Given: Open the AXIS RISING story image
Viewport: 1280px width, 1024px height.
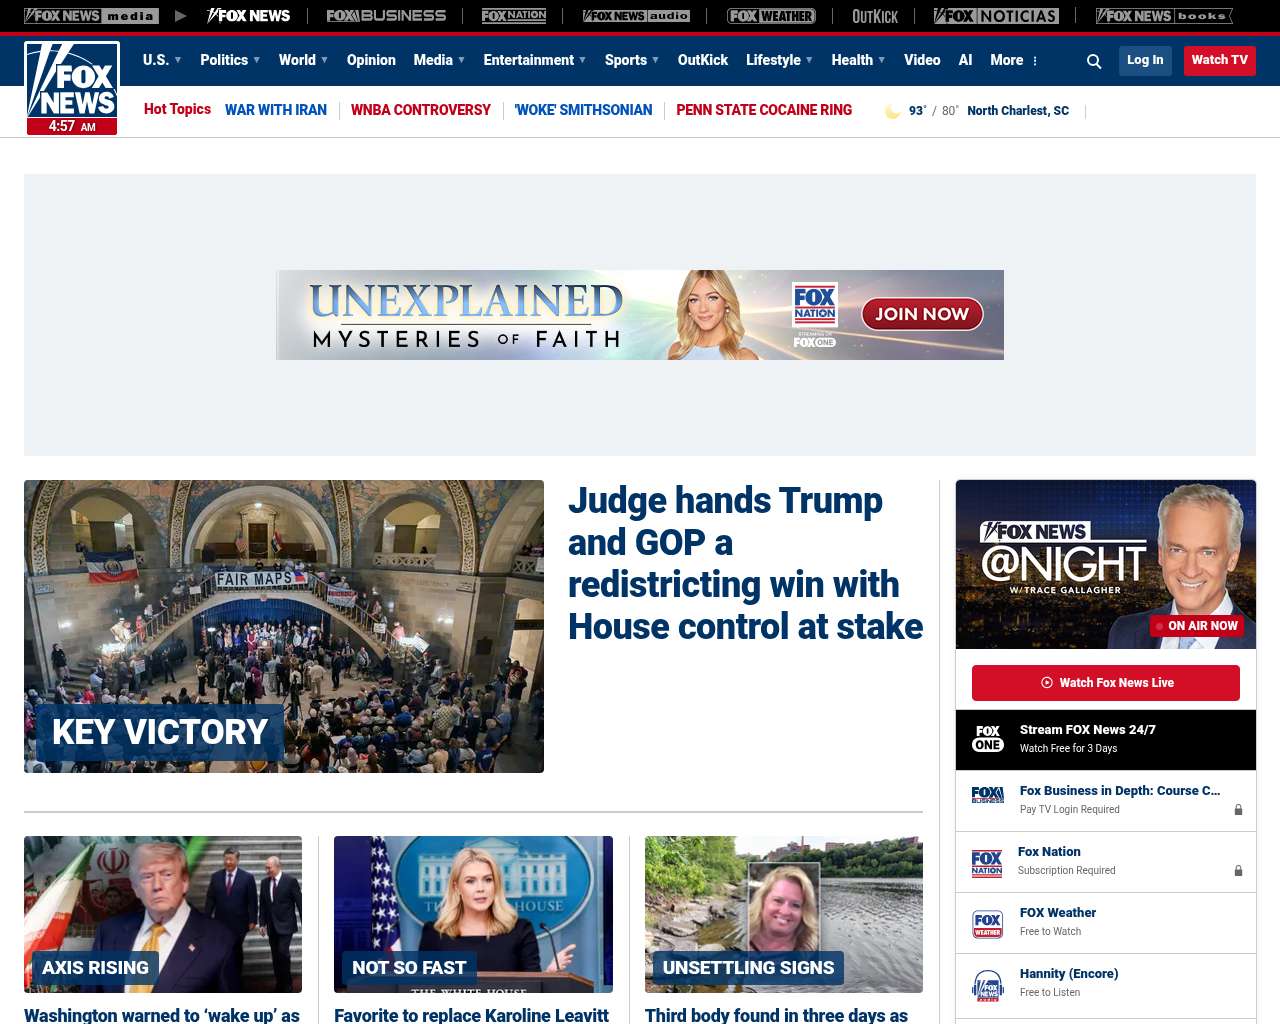Looking at the screenshot, I should coord(163,914).
